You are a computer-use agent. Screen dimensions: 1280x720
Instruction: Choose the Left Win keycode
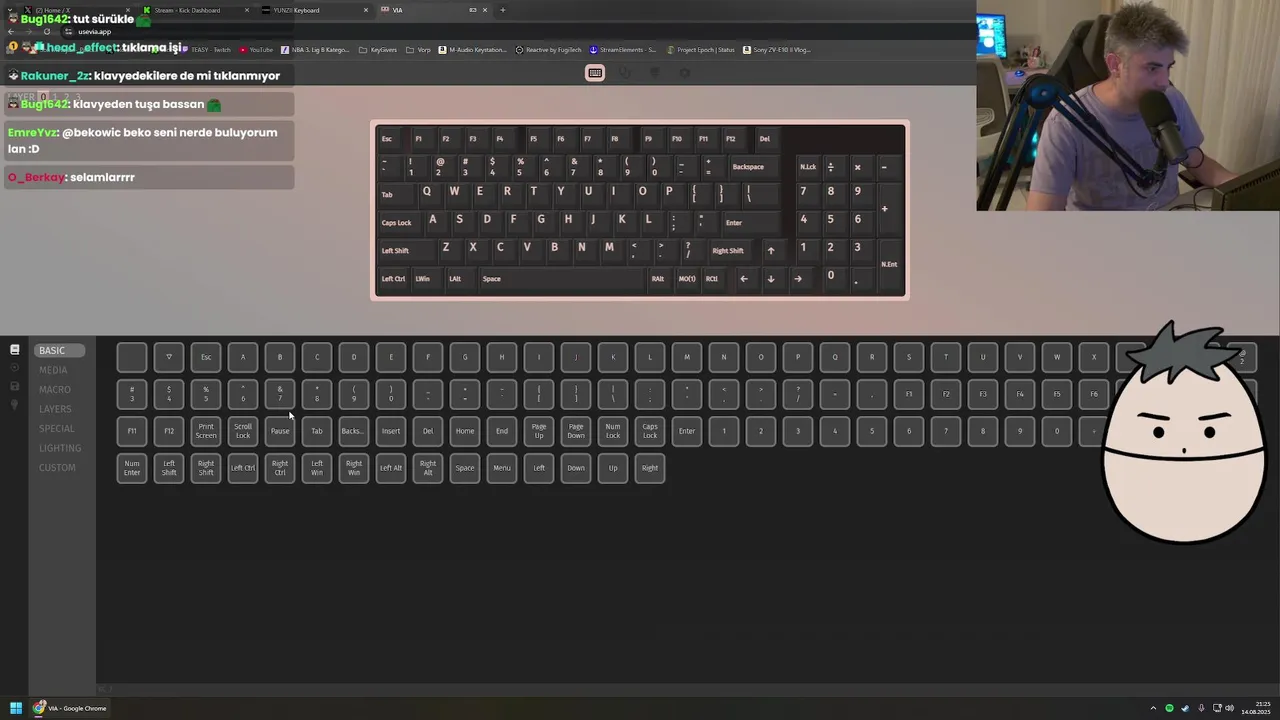tap(317, 468)
